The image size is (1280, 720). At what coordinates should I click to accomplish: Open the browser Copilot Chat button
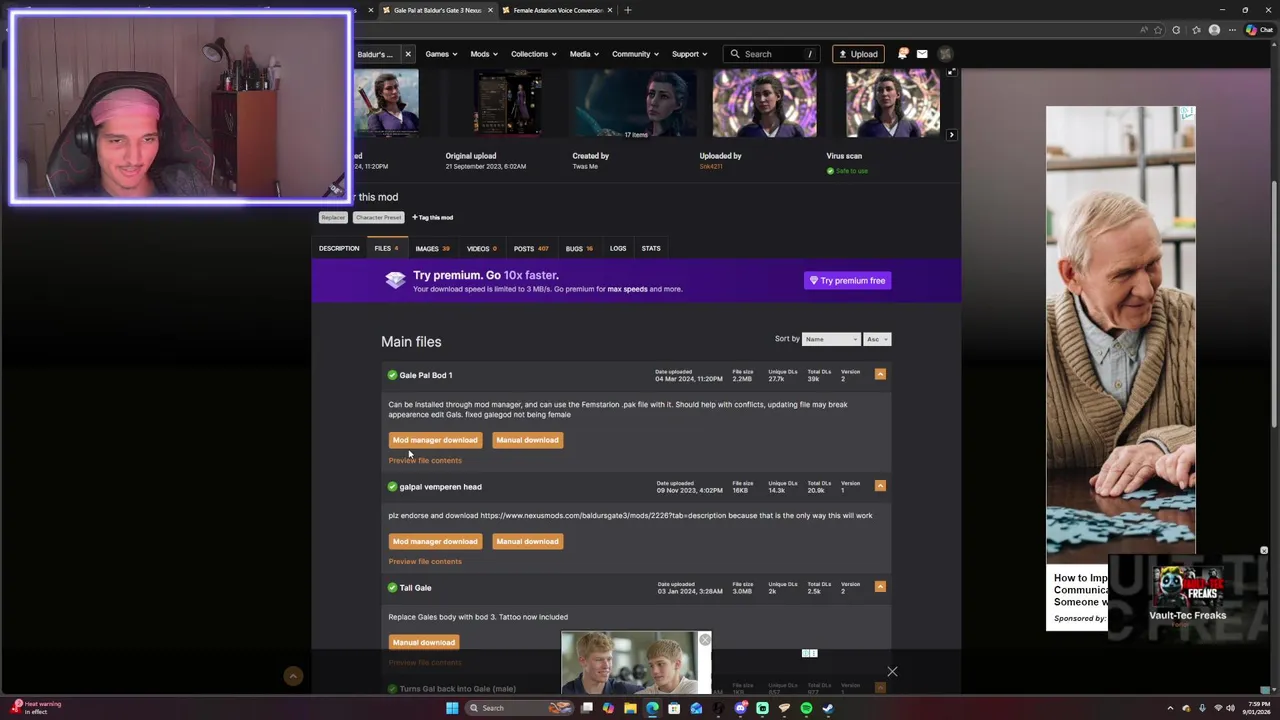click(x=1259, y=30)
